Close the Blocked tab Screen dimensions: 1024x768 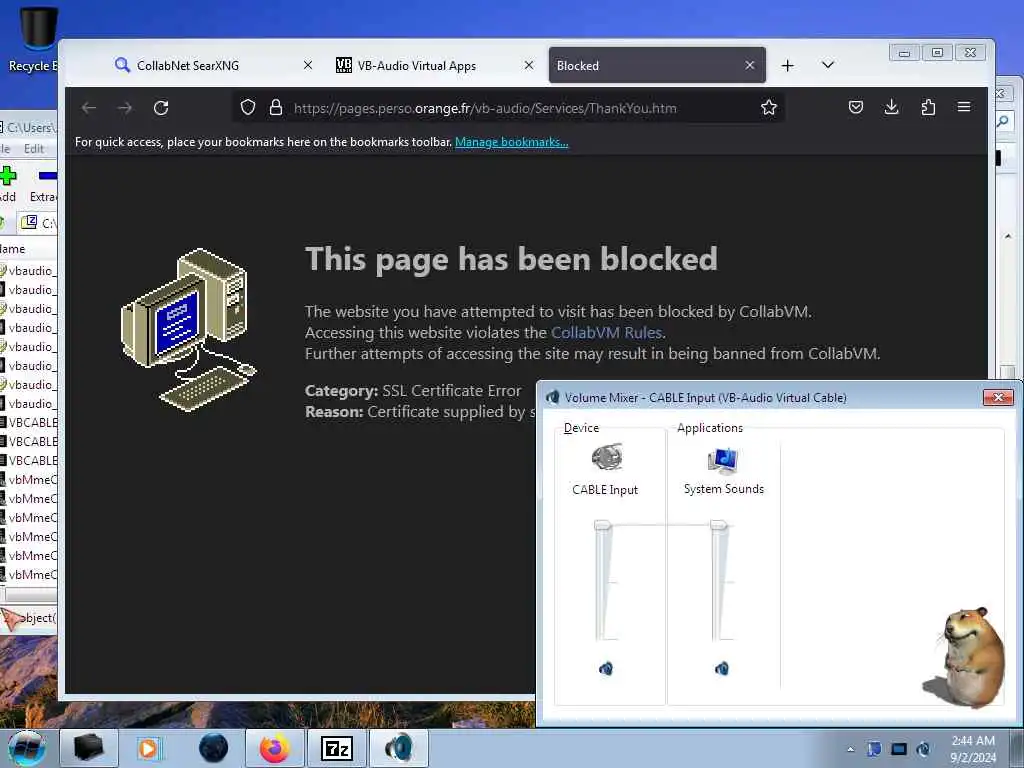click(x=750, y=65)
